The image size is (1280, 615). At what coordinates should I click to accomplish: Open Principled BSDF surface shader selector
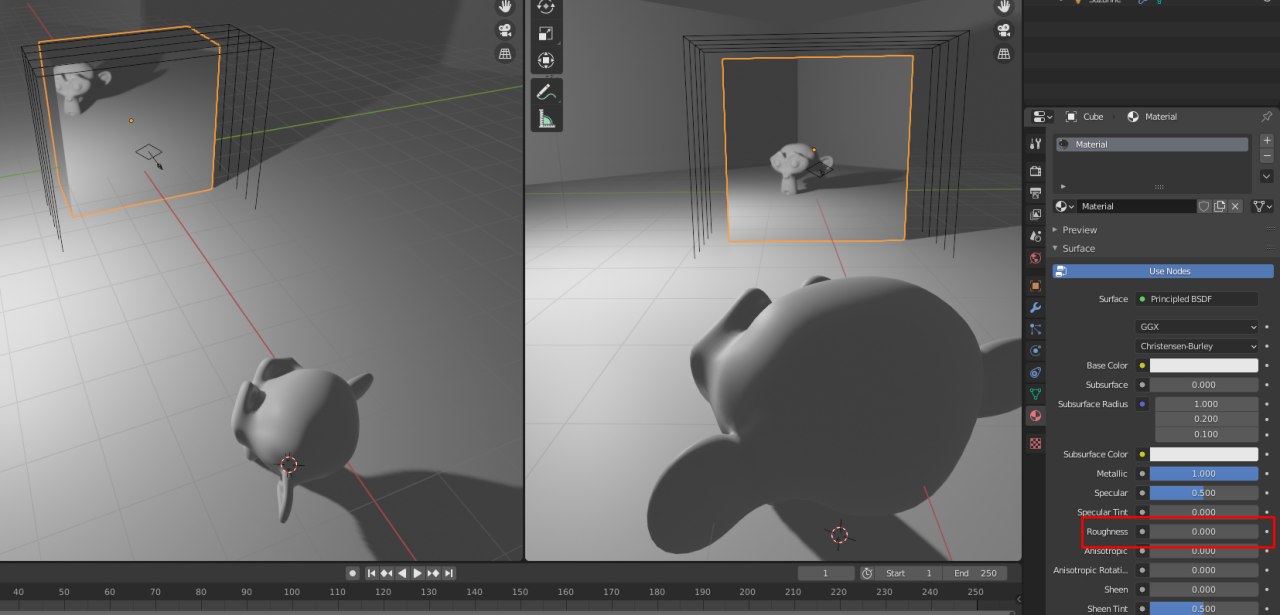coord(1196,299)
